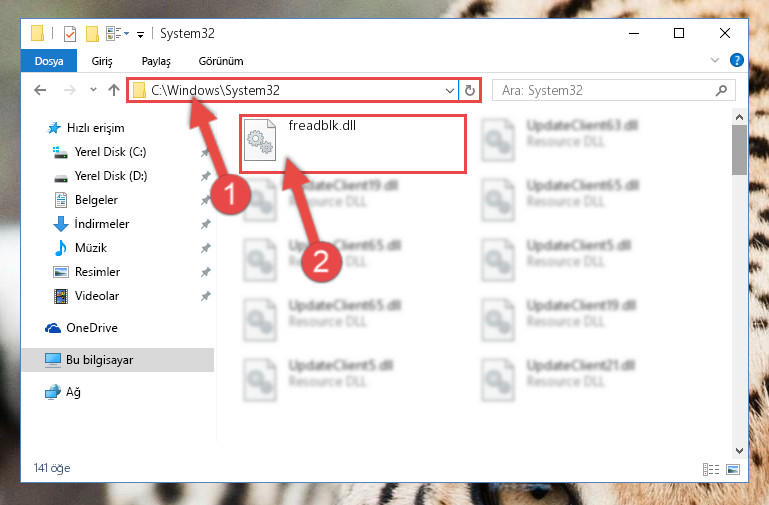
Task: Click the Back navigation arrow
Action: 40,90
